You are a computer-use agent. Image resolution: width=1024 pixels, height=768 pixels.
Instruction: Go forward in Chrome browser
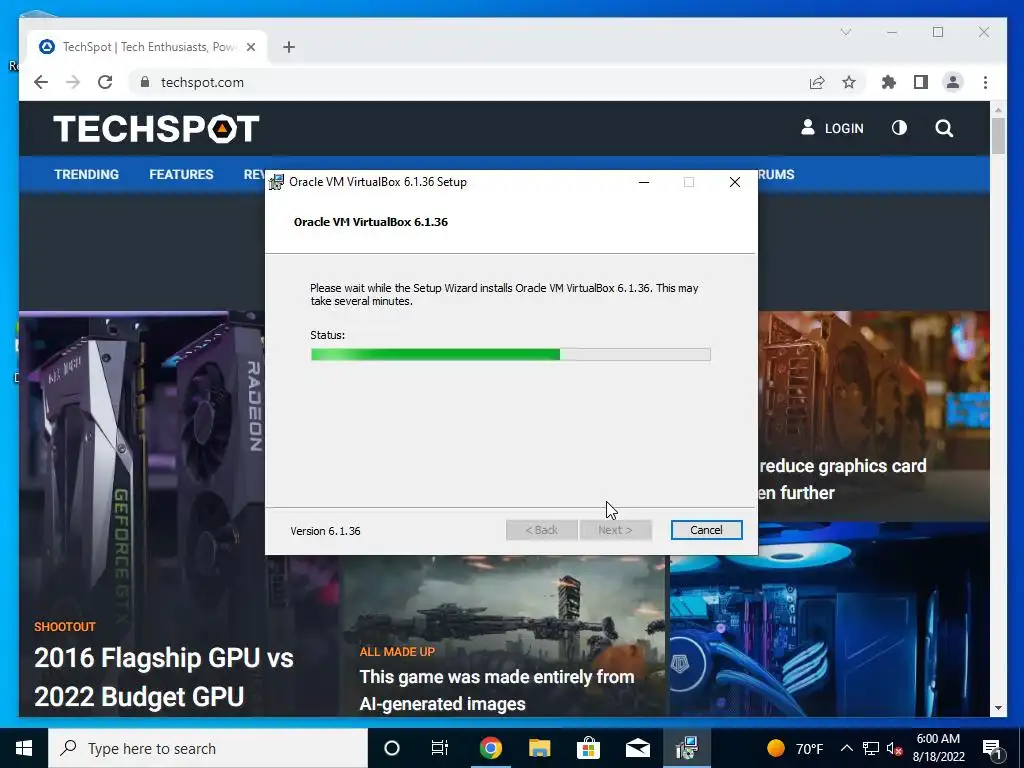tap(73, 82)
